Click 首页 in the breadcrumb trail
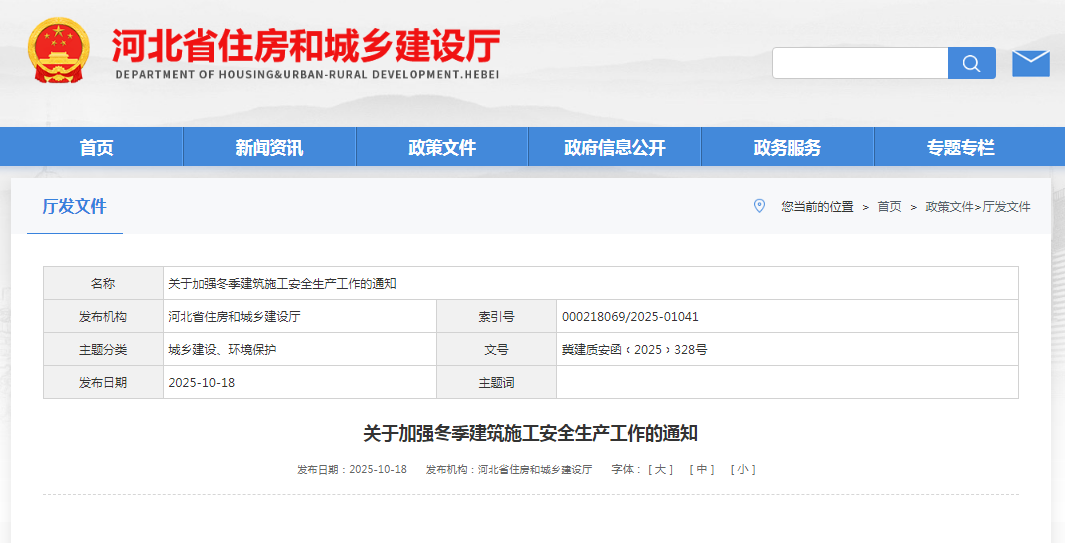The height and width of the screenshot is (543, 1065). tap(889, 207)
